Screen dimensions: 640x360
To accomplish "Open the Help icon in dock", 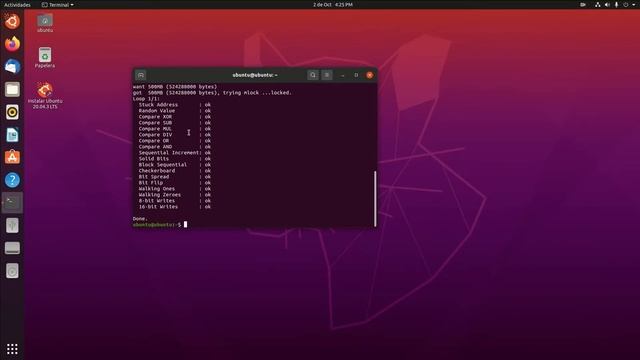I will 12,180.
